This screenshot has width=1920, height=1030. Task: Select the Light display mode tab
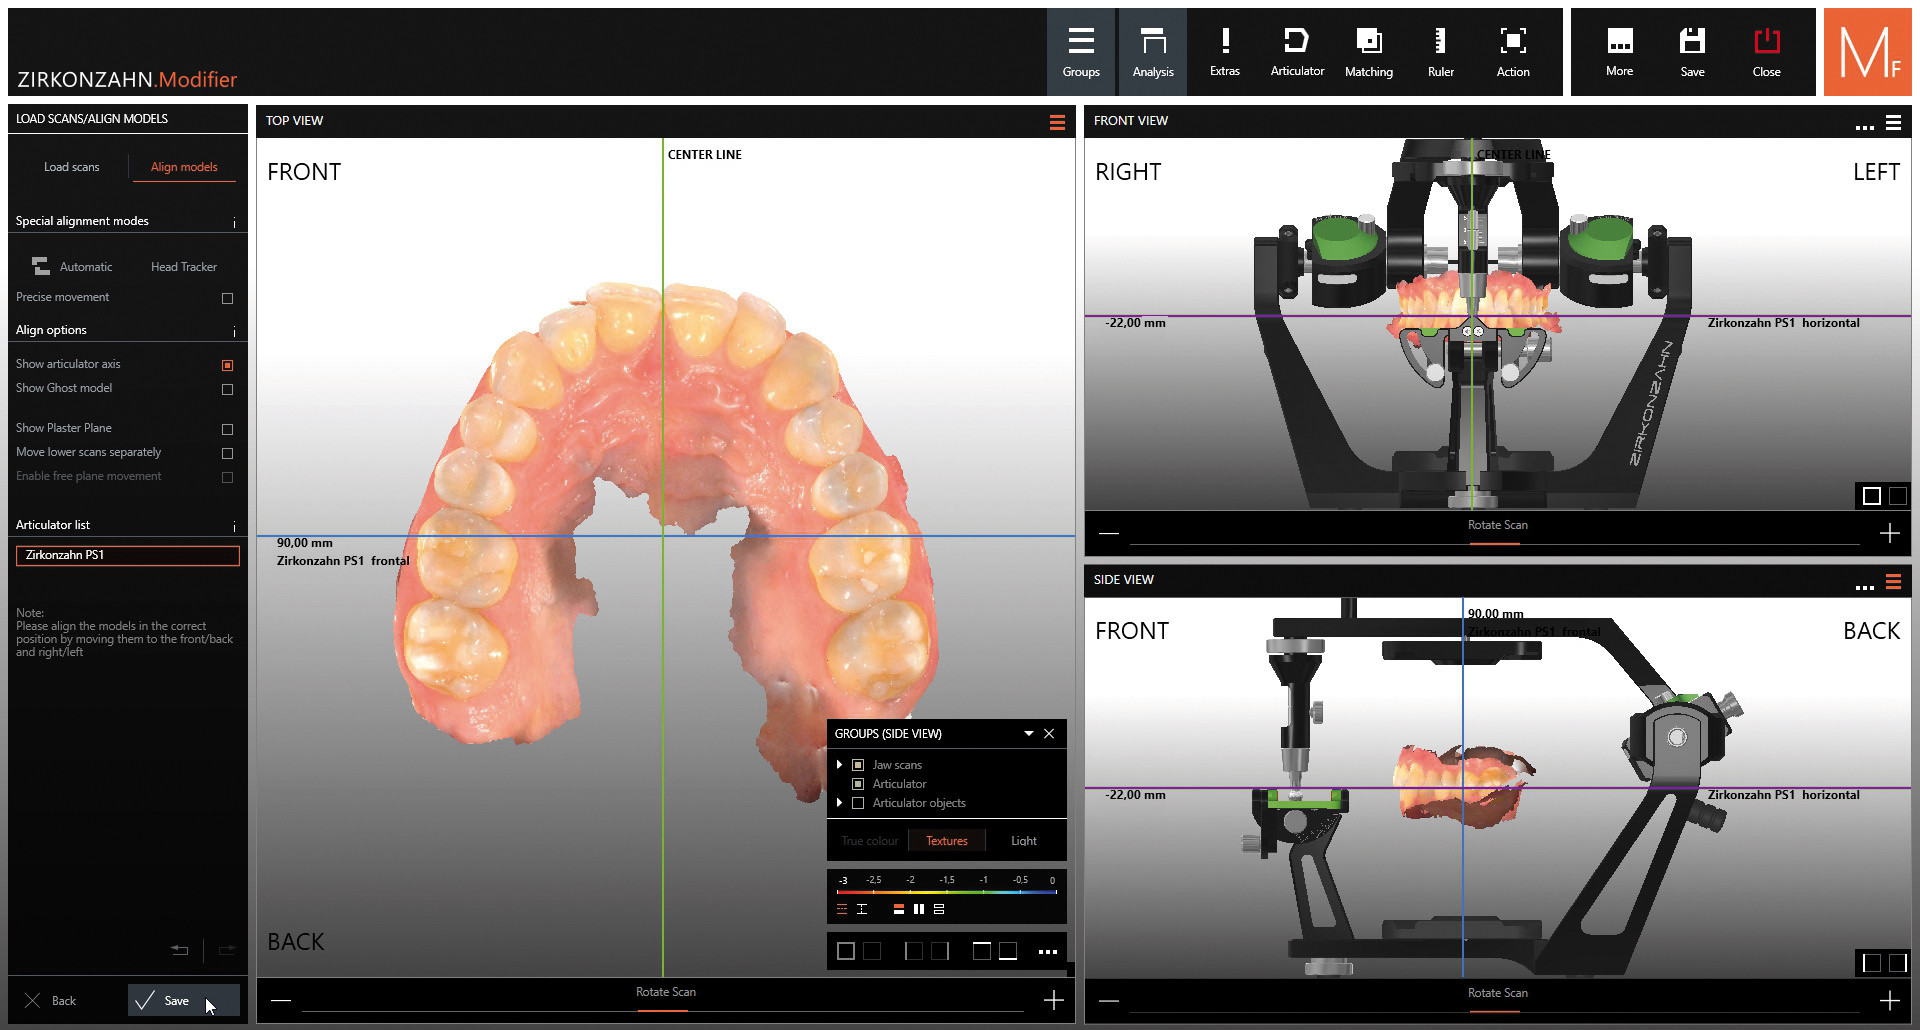[x=1023, y=841]
